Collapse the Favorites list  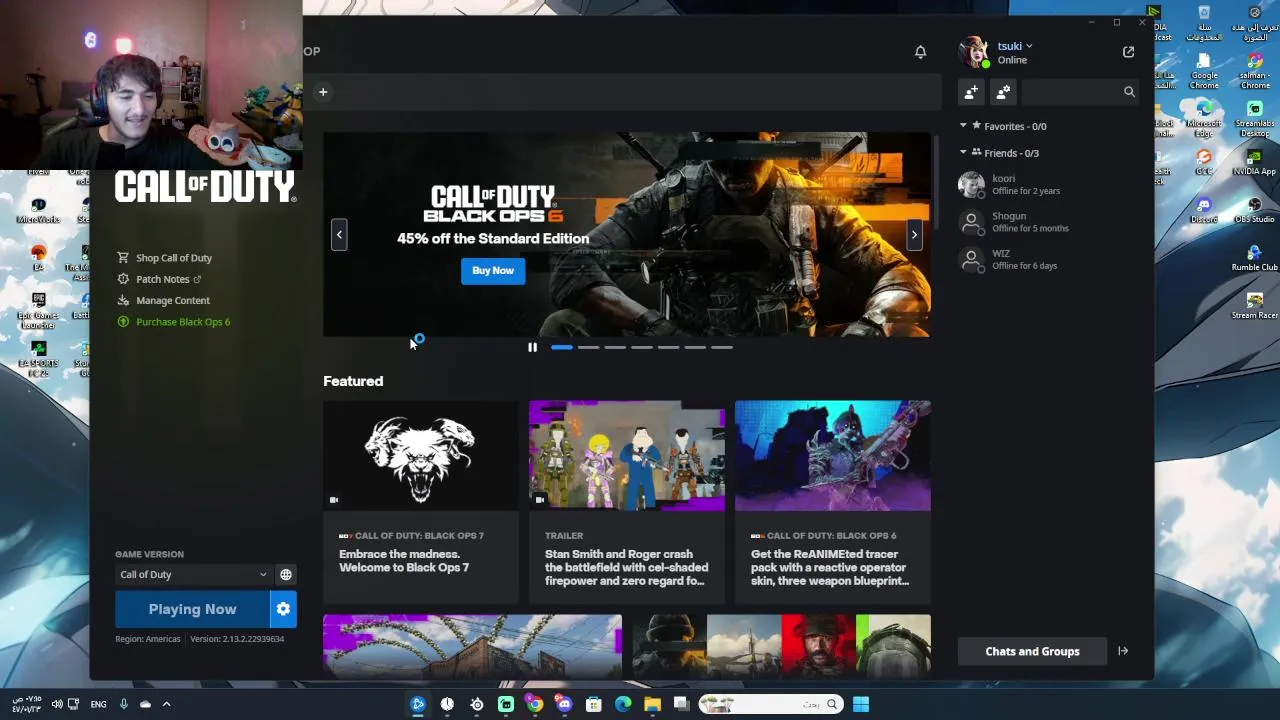[x=963, y=126]
